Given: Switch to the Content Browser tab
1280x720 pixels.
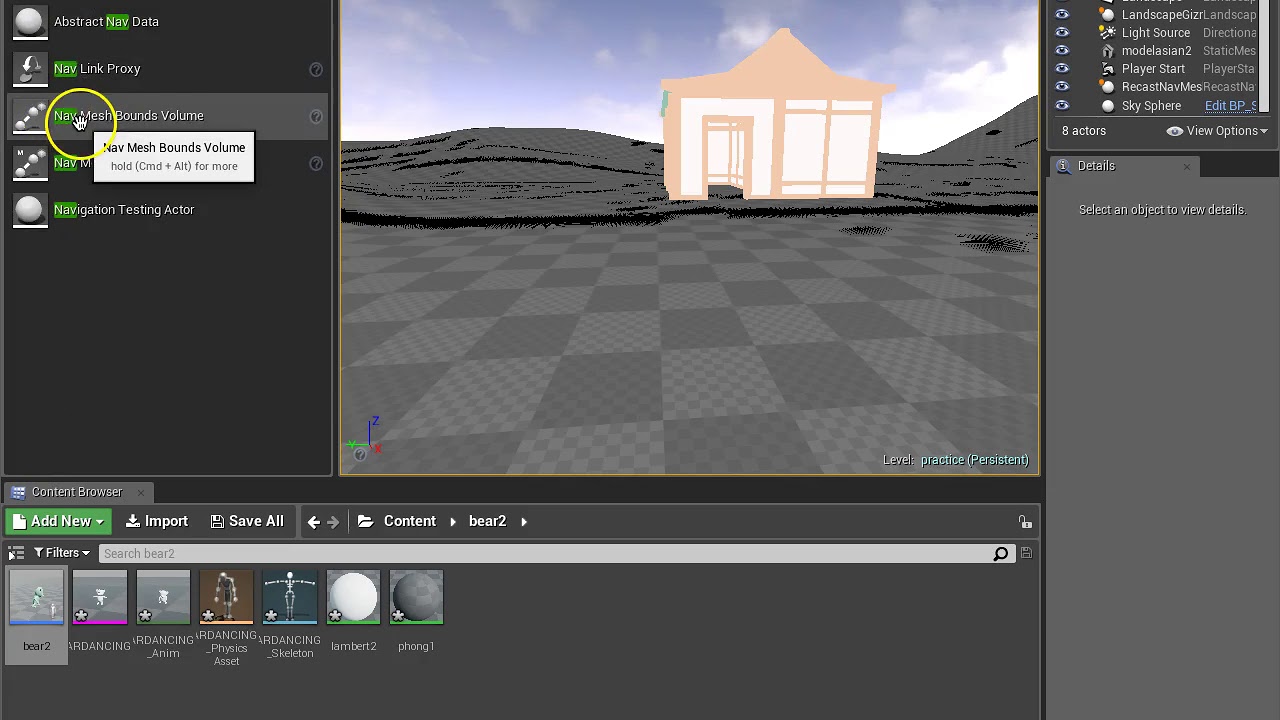Looking at the screenshot, I should (x=76, y=492).
